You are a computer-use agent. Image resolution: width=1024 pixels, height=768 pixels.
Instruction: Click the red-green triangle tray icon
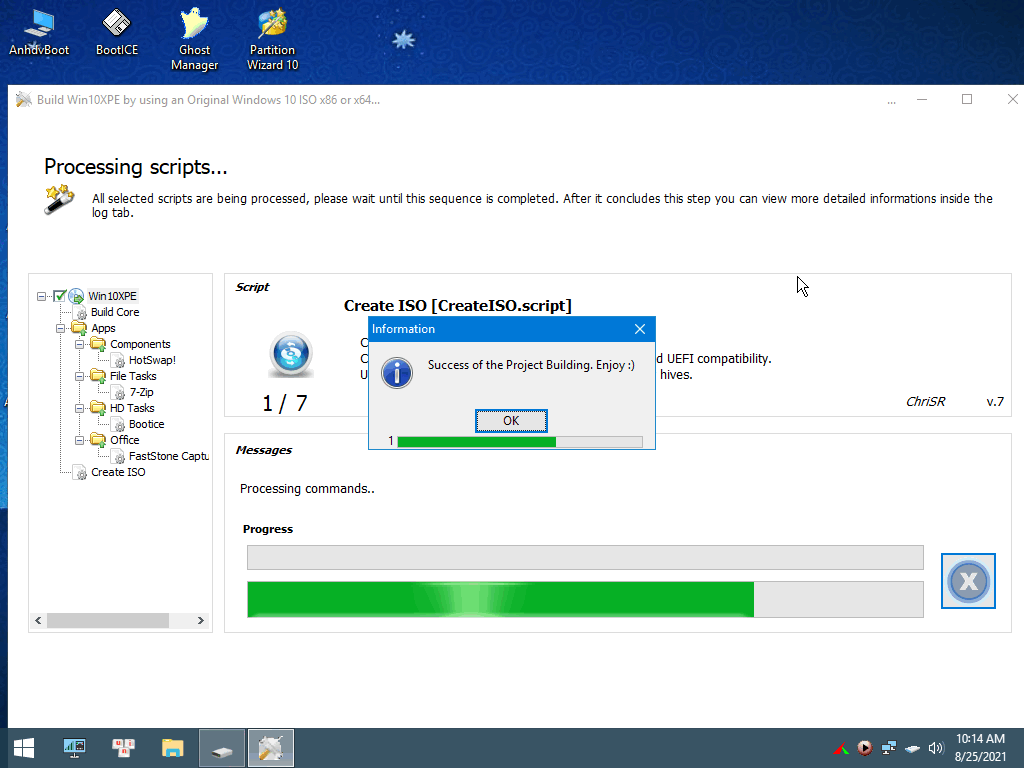point(842,748)
